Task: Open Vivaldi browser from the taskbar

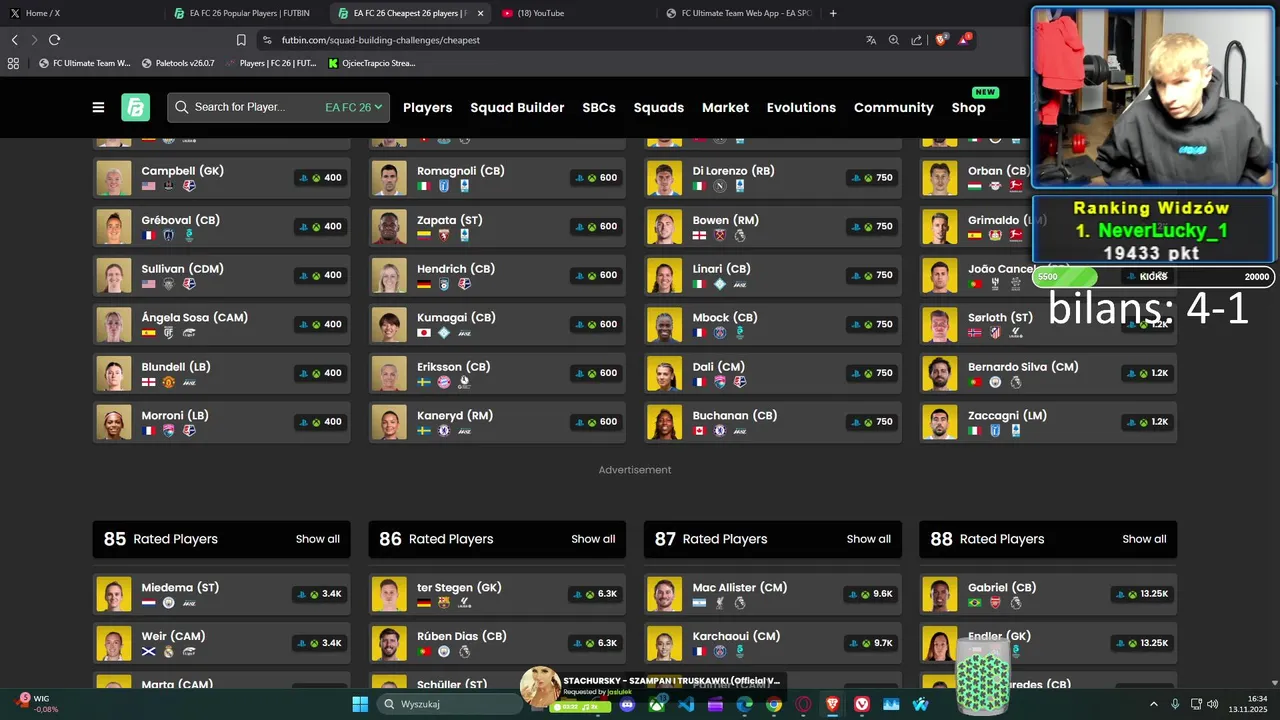Action: coord(862,704)
